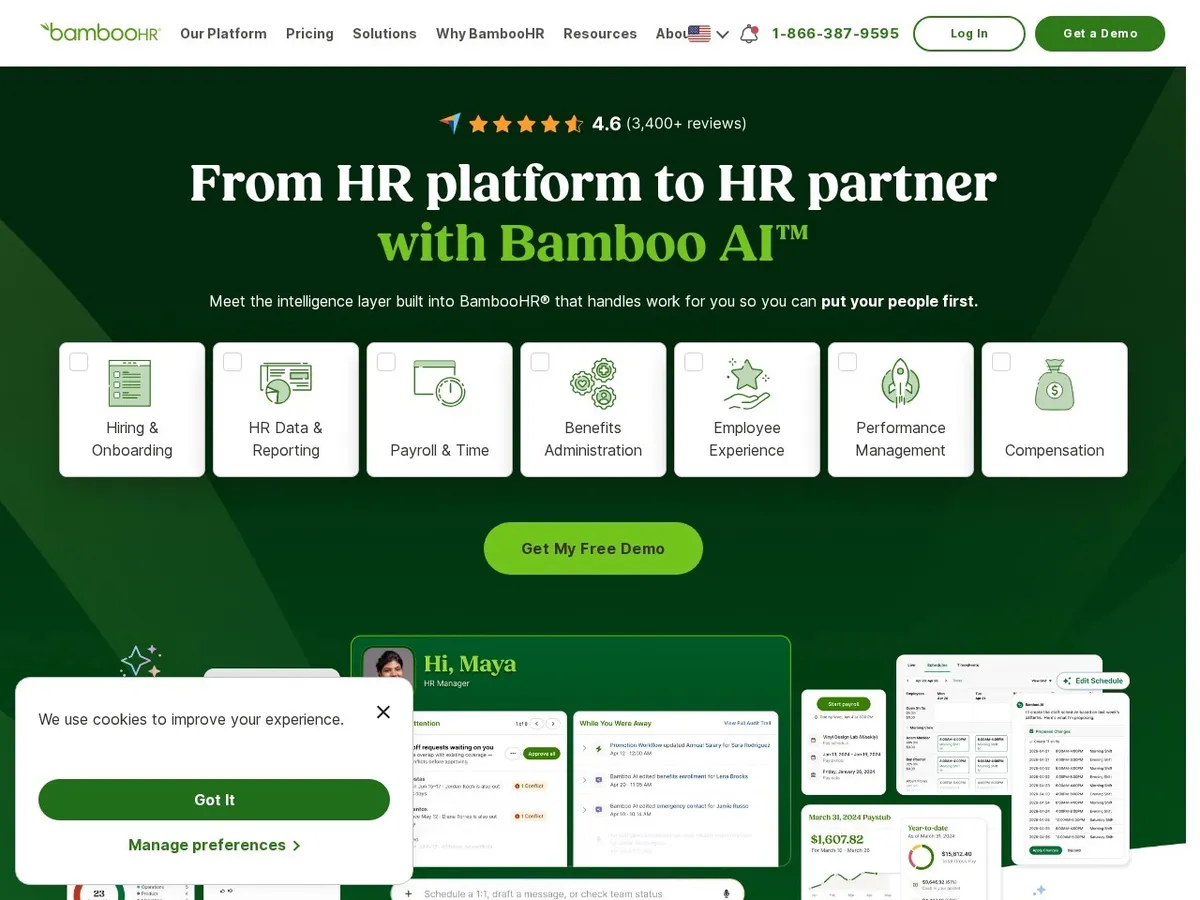Image resolution: width=1200 pixels, height=900 pixels.
Task: Click the Year-to-date donut chart
Action: click(x=920, y=857)
